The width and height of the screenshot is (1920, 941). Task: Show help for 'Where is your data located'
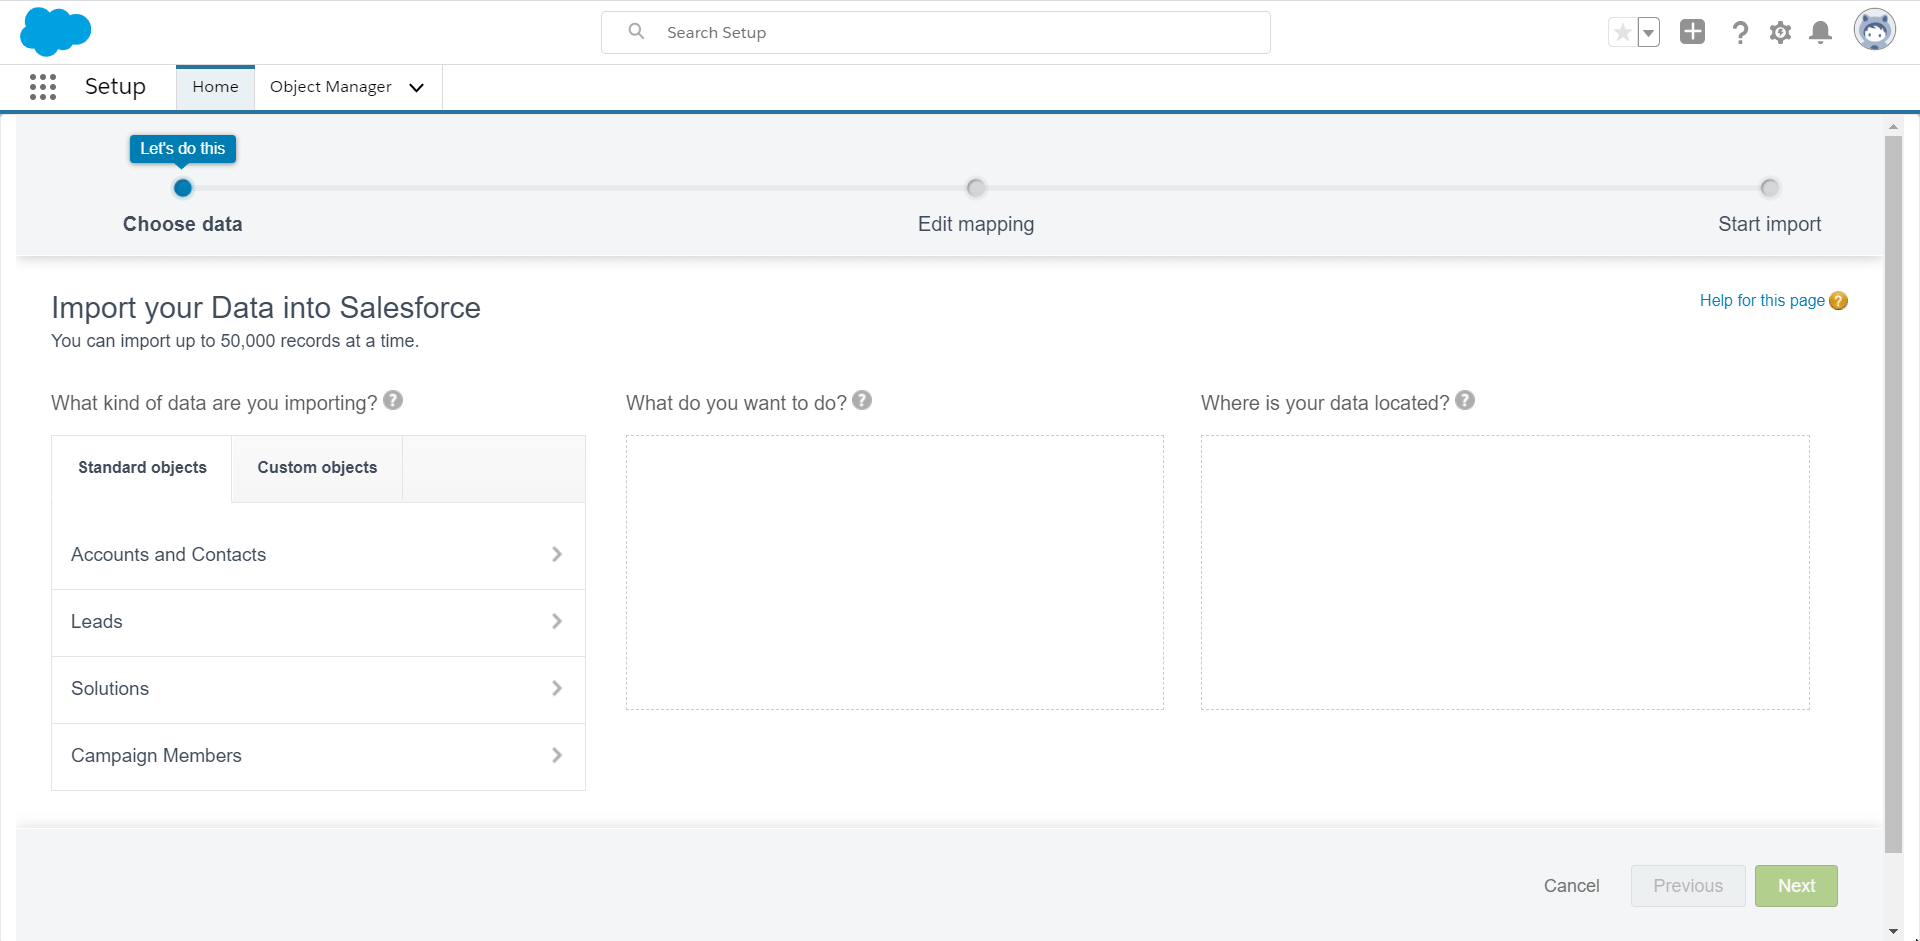click(1465, 400)
